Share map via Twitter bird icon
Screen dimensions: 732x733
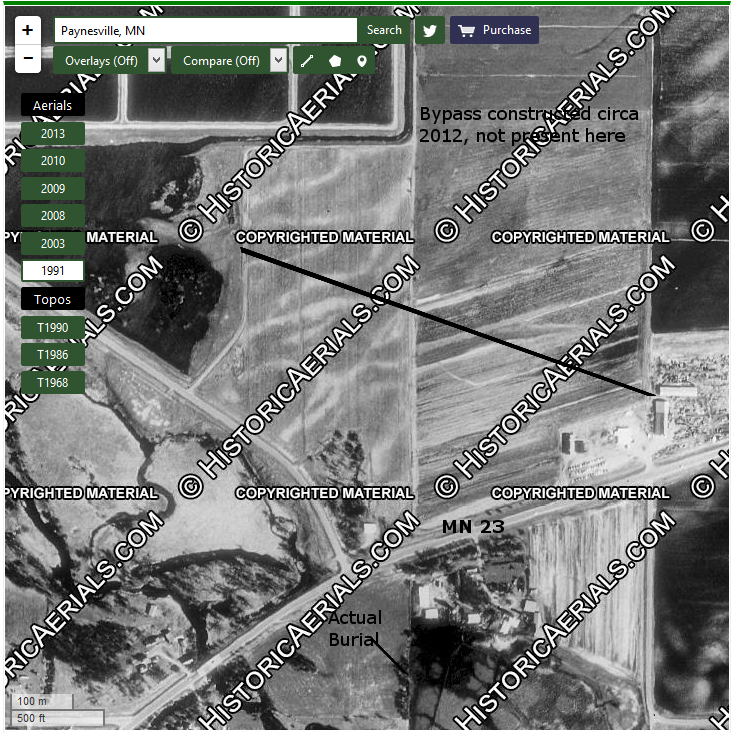pyautogui.click(x=430, y=30)
